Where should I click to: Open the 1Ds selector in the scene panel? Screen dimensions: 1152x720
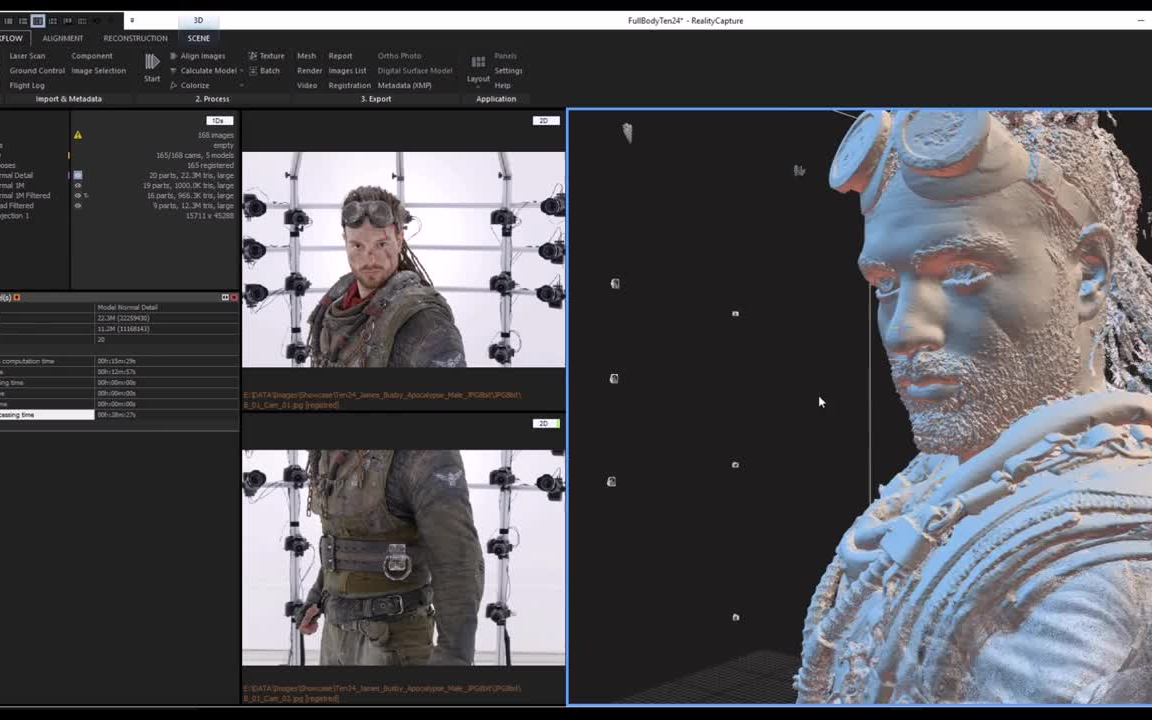(218, 120)
